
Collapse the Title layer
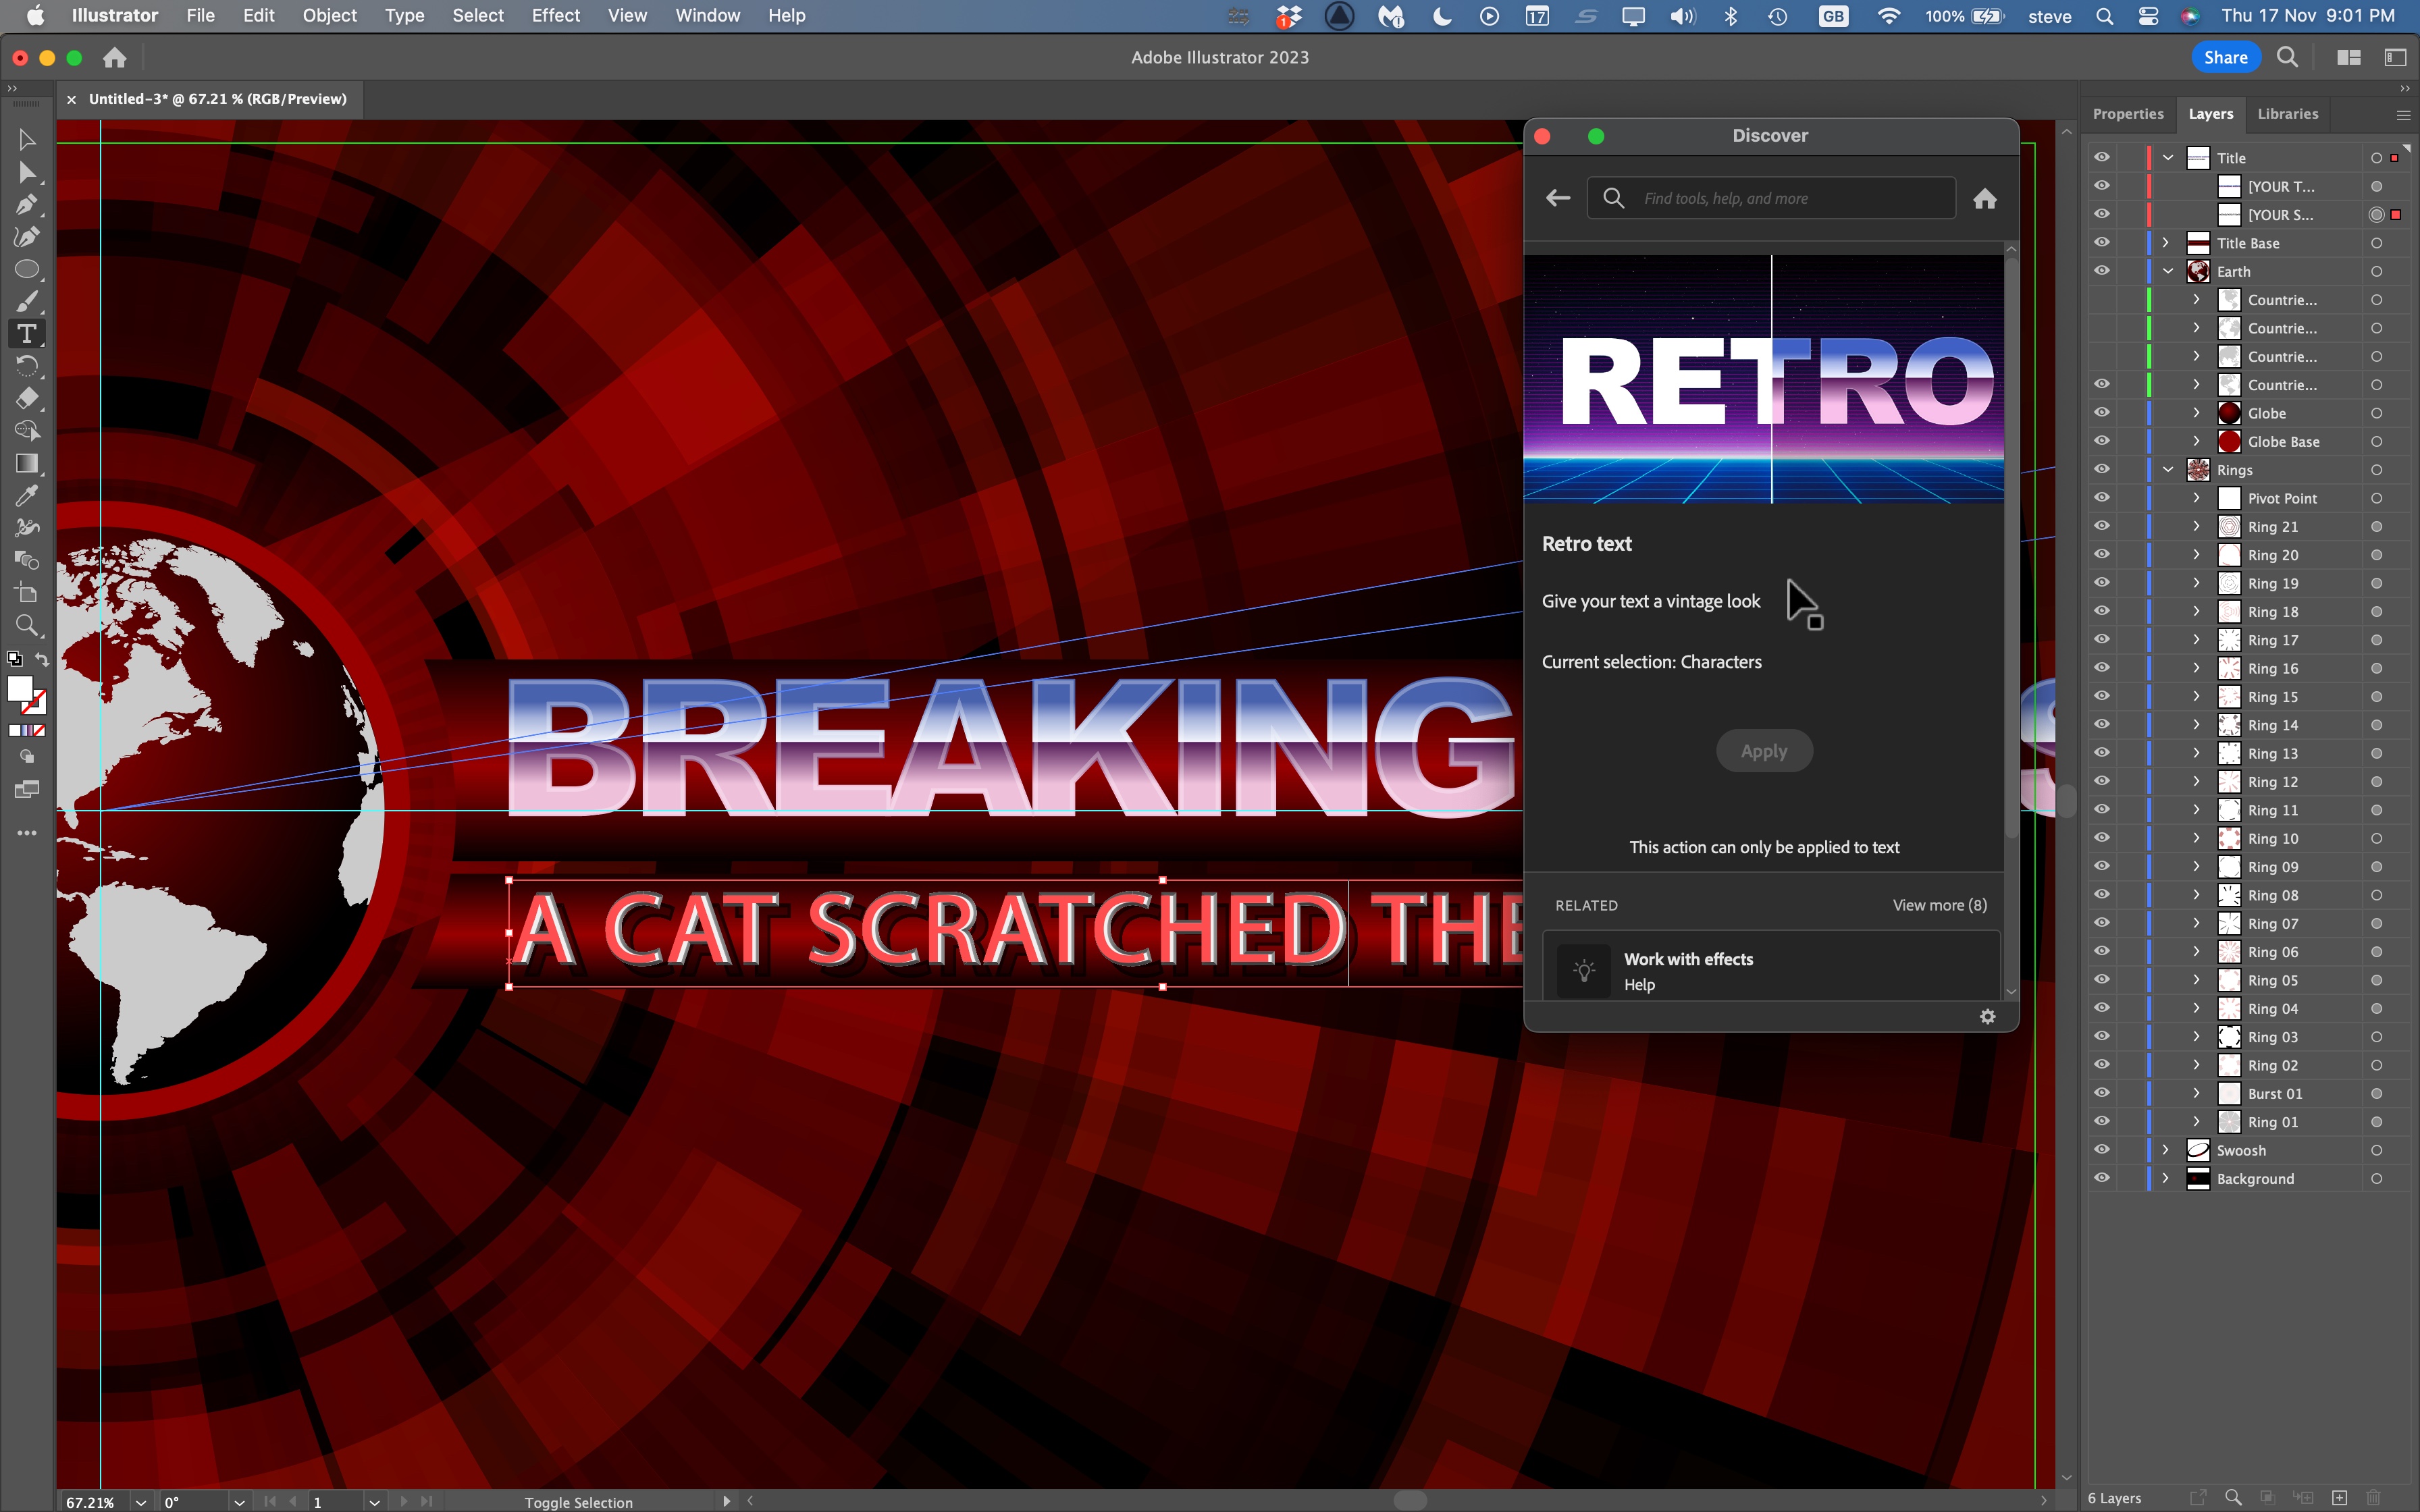(x=2167, y=157)
